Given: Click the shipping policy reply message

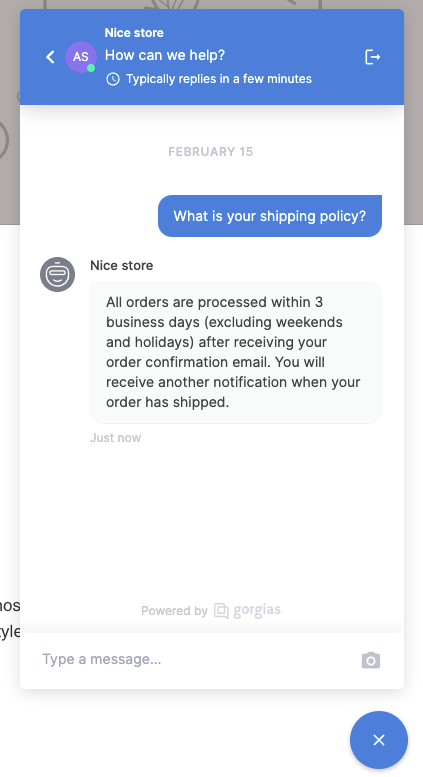Looking at the screenshot, I should (236, 352).
